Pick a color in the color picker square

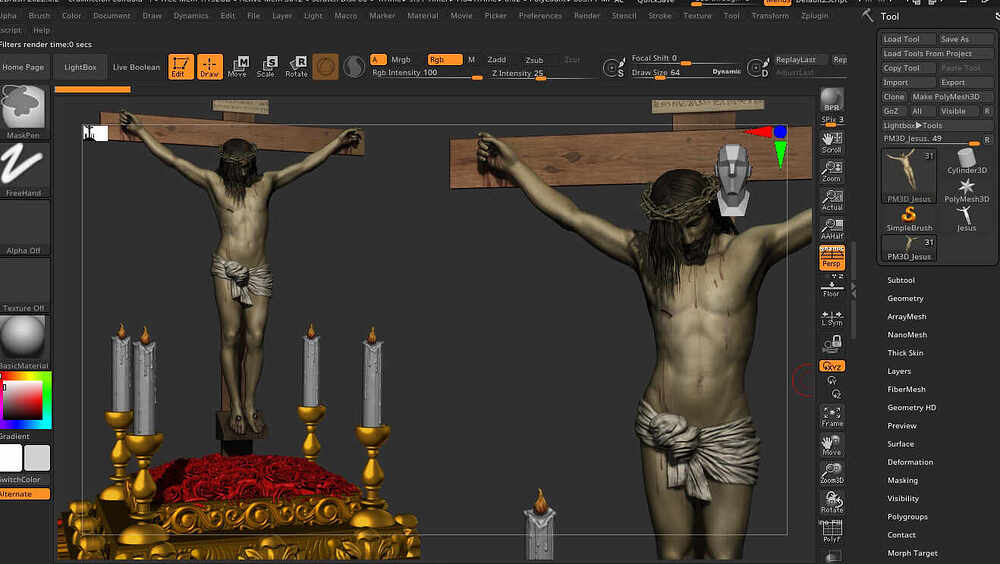[x=23, y=401]
